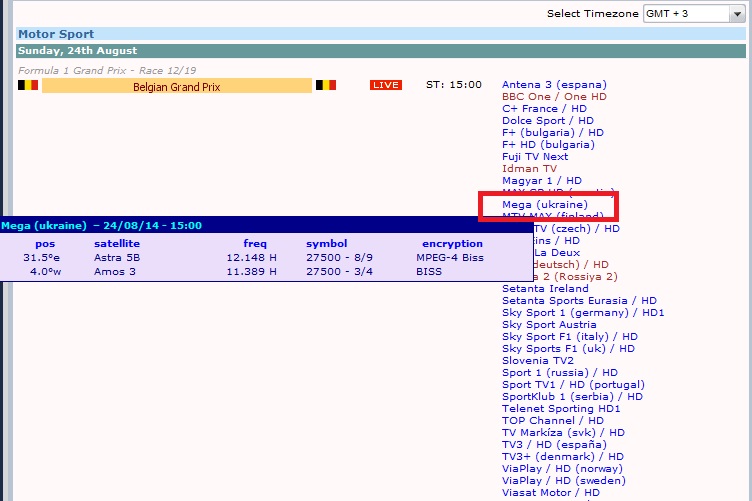Open the Viasat Motor / HD link
The image size is (752, 501).
(550, 493)
